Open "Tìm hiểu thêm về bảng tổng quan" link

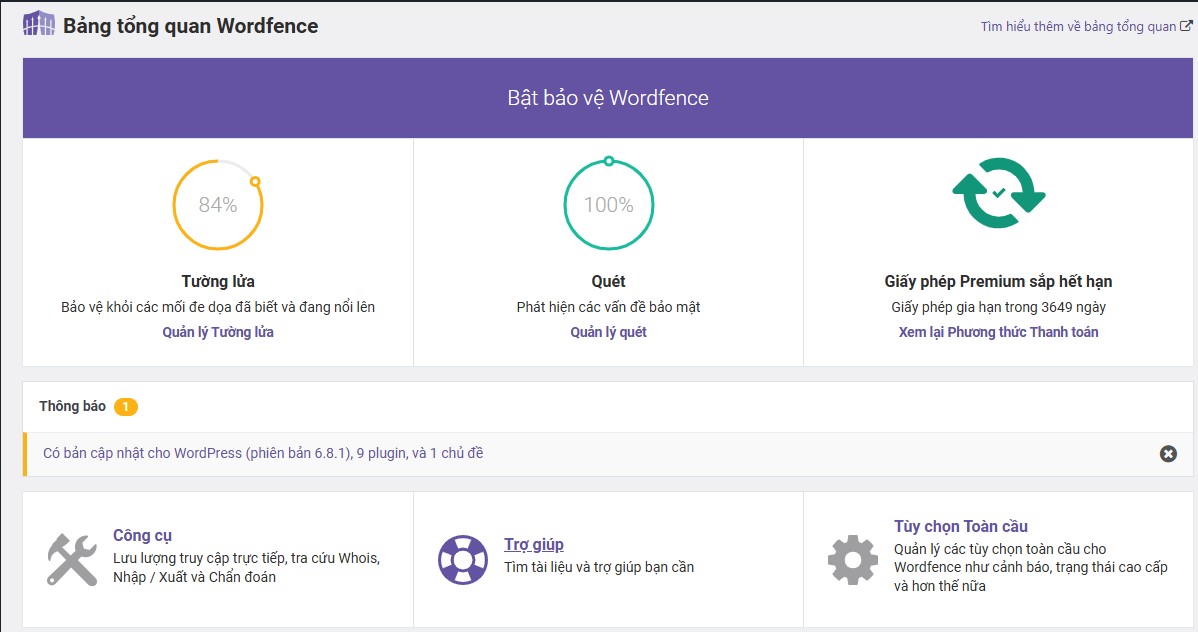[1078, 26]
